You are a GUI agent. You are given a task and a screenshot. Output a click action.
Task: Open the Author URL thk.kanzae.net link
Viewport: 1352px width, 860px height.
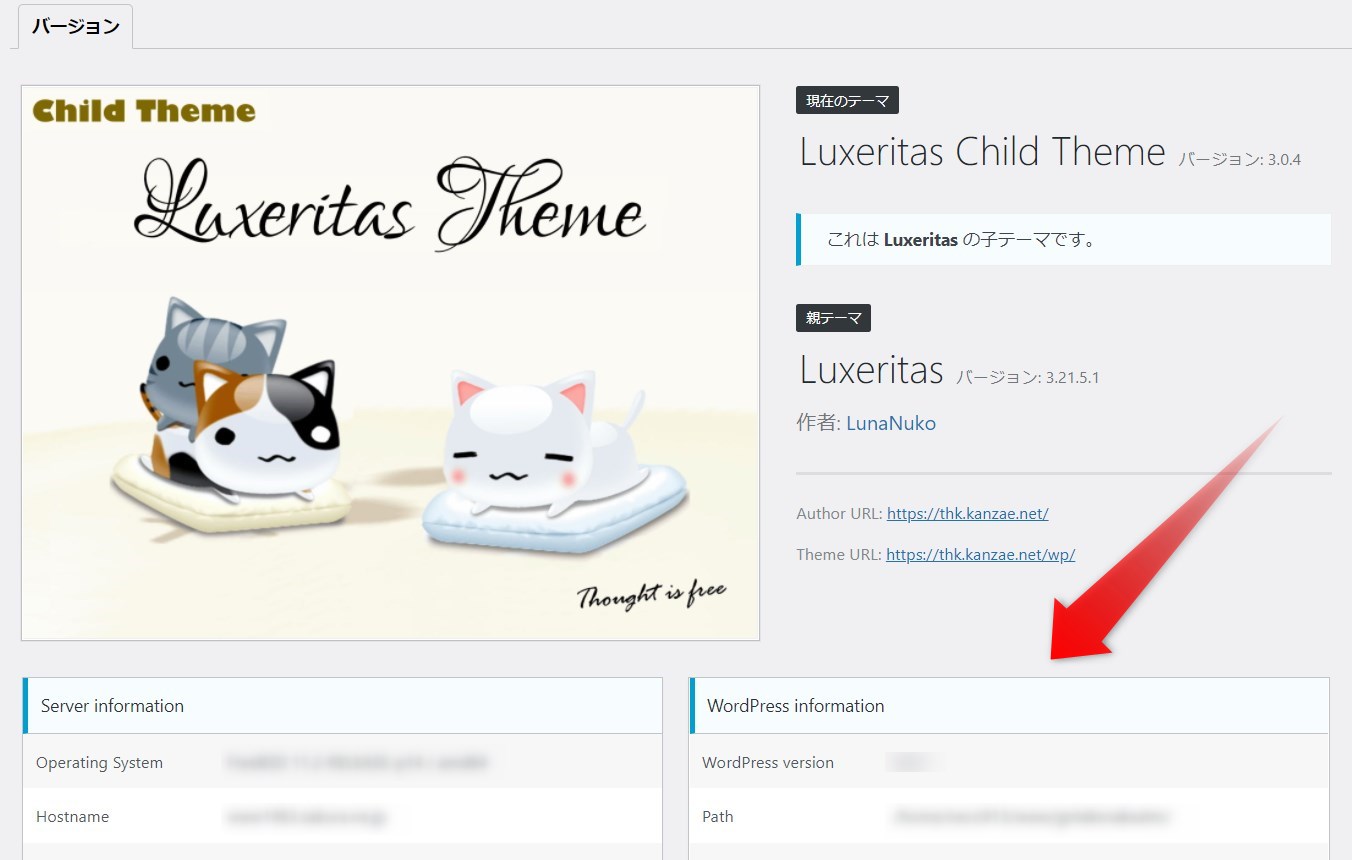click(967, 514)
